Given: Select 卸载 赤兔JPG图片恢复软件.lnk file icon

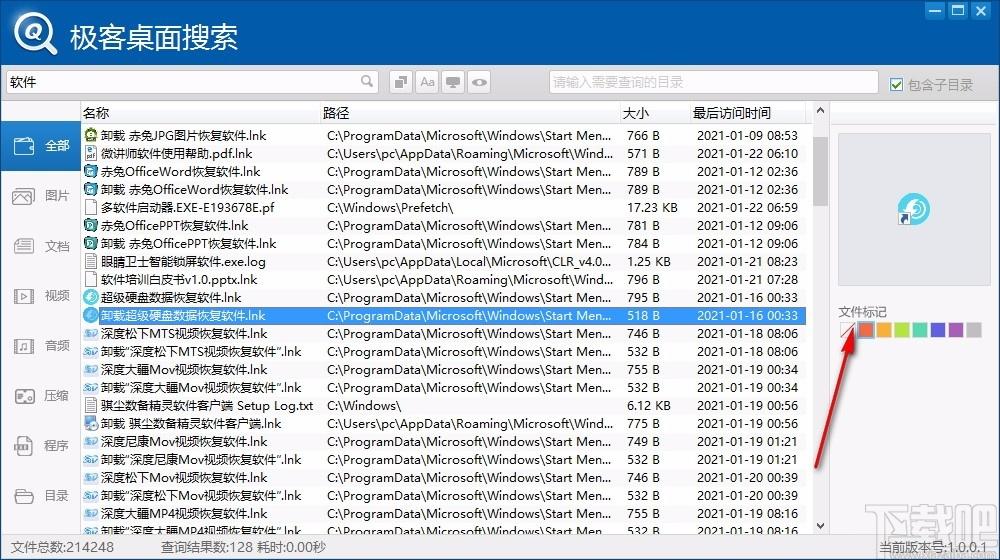Looking at the screenshot, I should click(x=91, y=135).
